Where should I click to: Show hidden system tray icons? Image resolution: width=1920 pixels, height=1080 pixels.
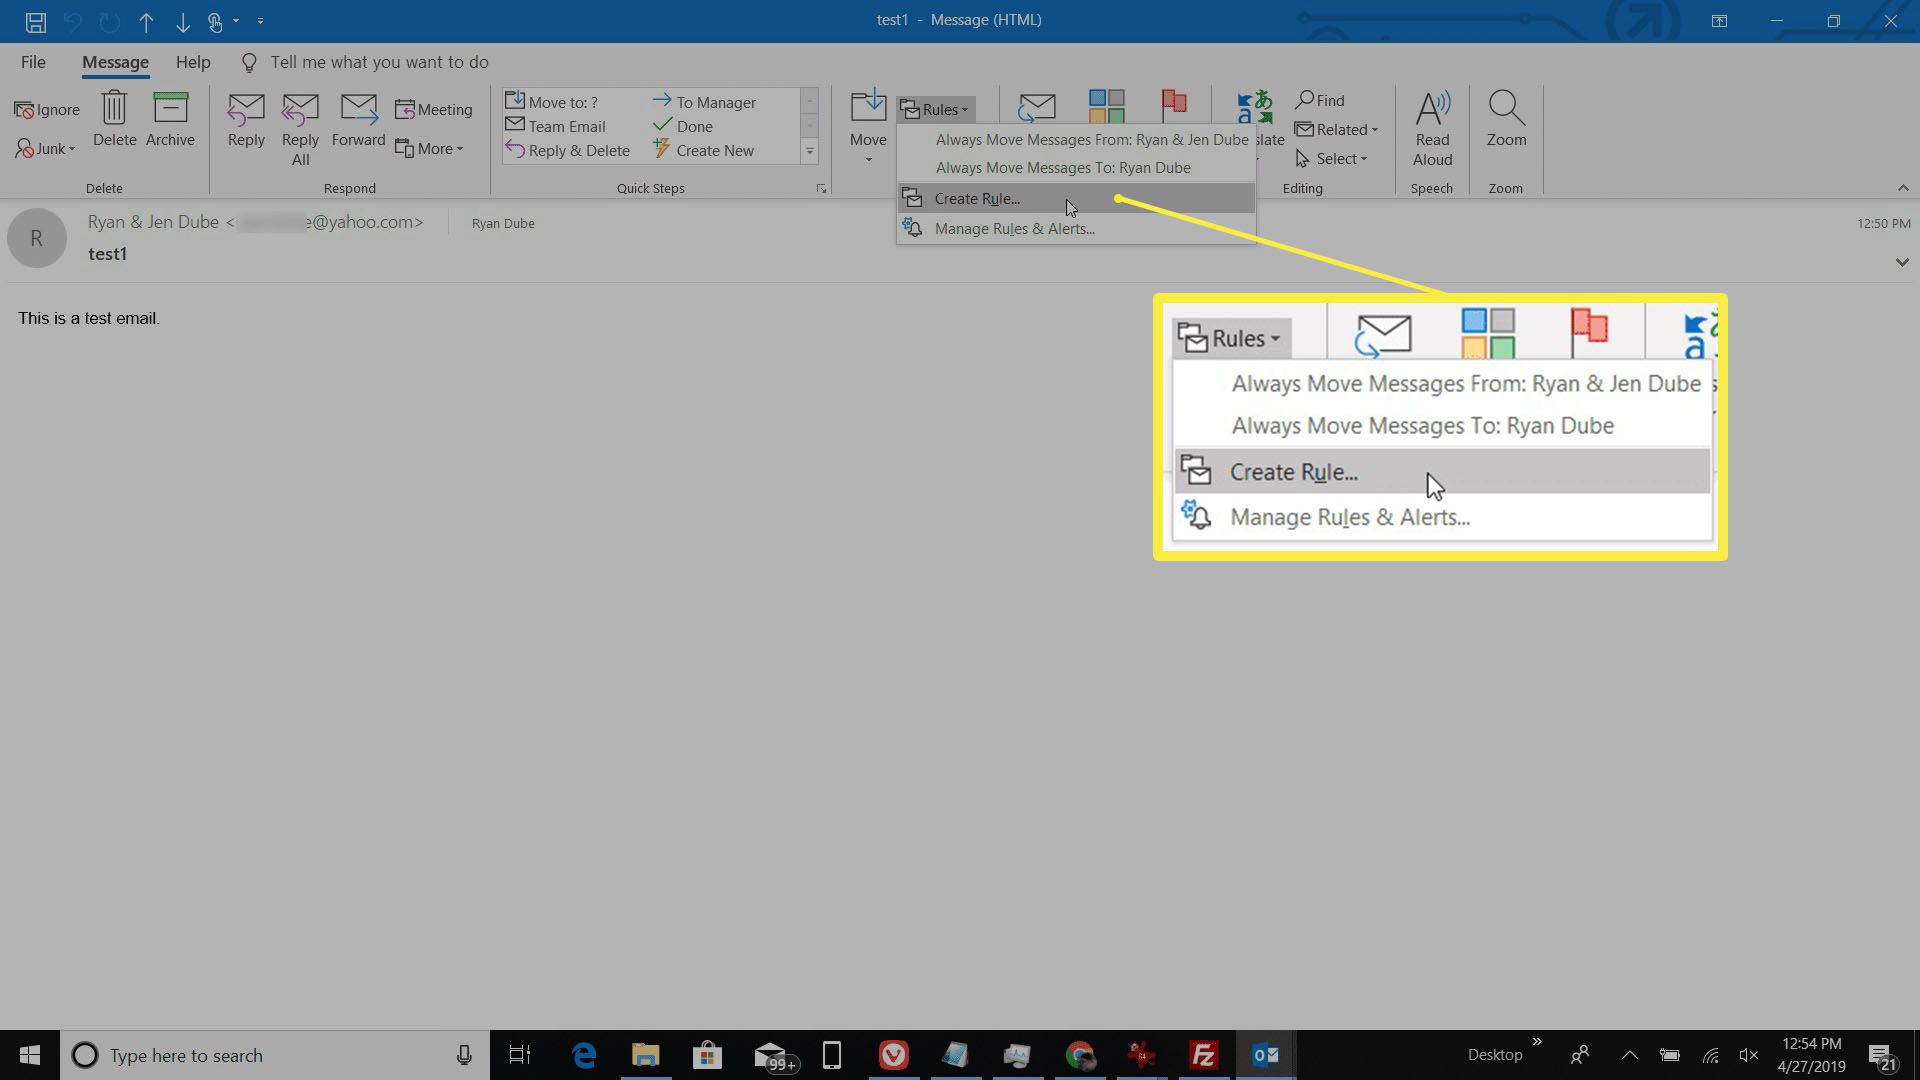pos(1629,1055)
